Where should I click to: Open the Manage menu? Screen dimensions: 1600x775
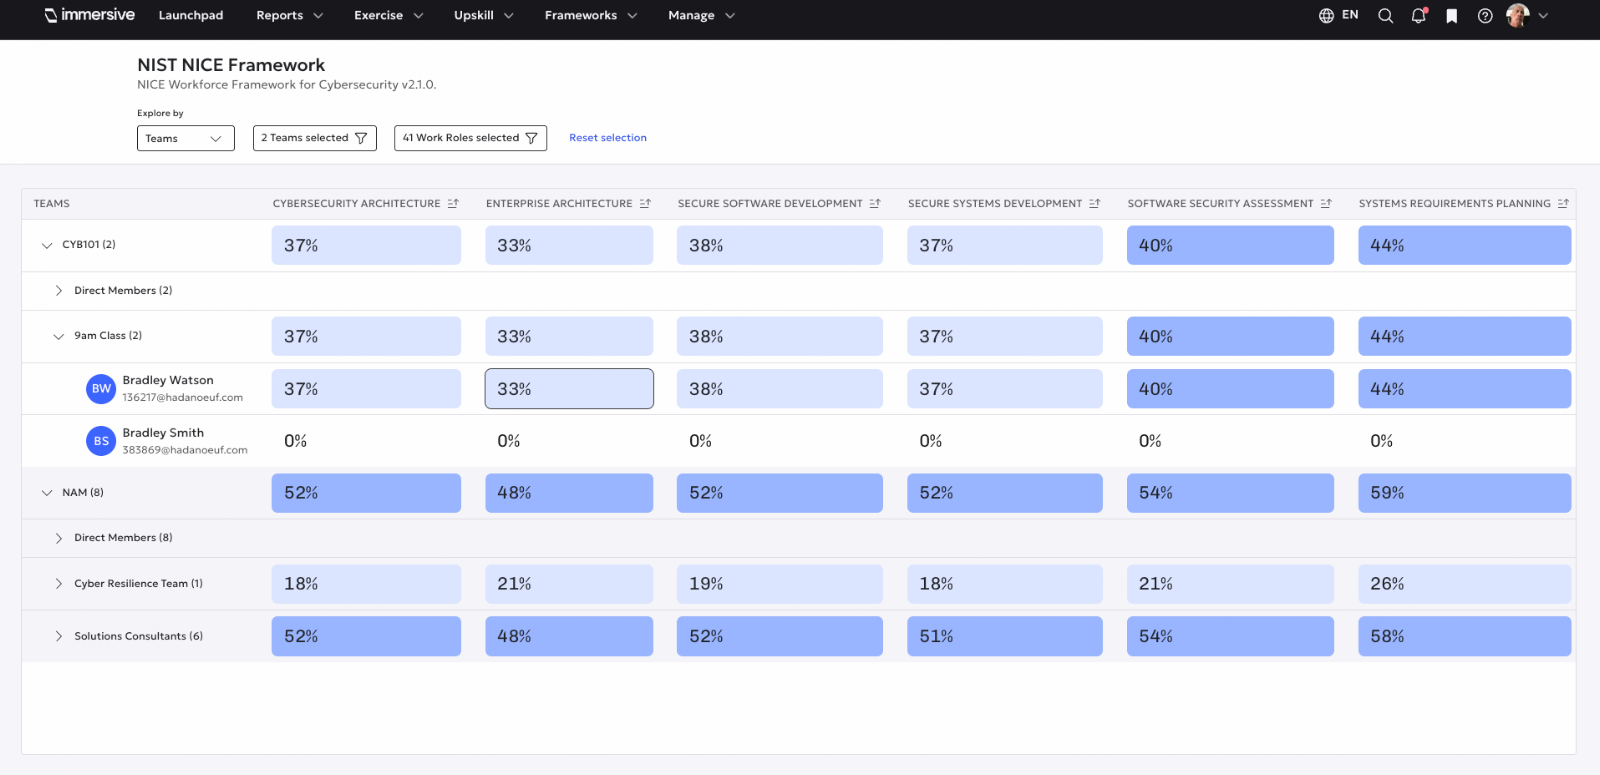pos(702,15)
